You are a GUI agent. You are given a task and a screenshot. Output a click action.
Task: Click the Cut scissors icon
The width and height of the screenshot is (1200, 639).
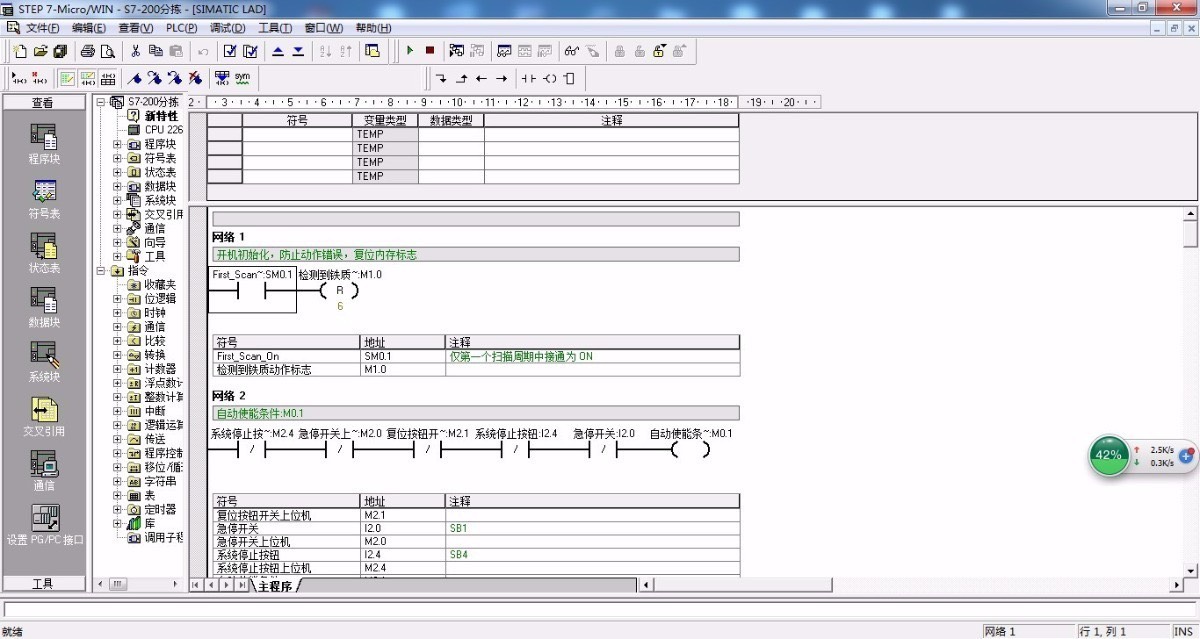(134, 51)
